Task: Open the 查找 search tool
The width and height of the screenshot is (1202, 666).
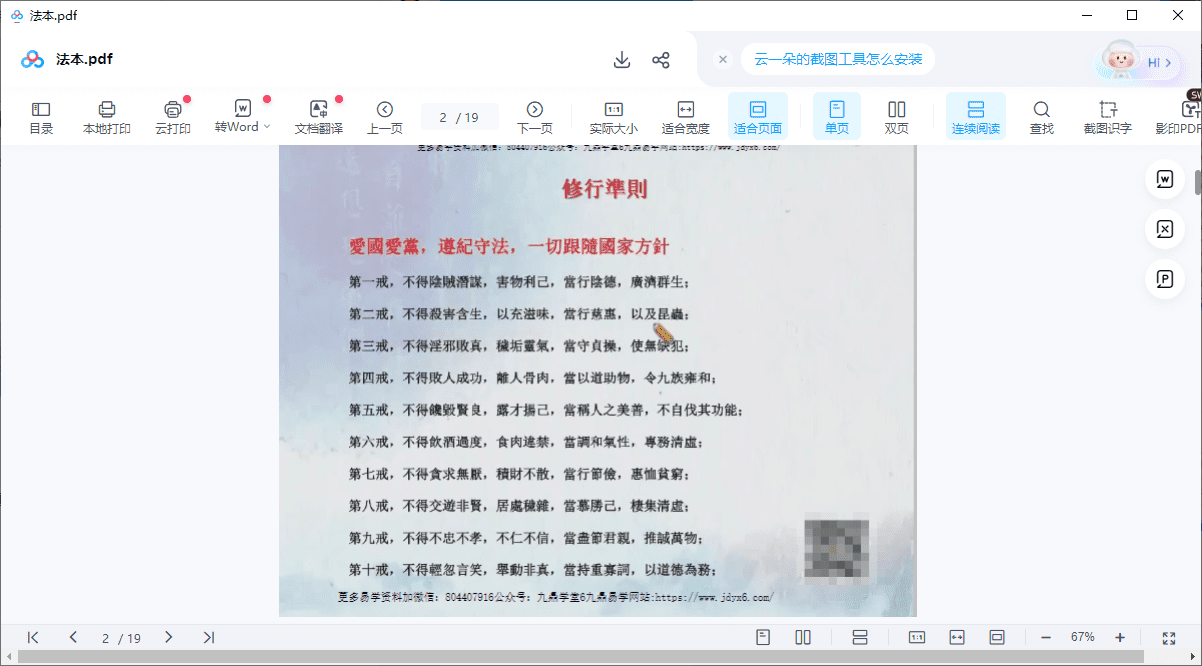Action: (1041, 116)
